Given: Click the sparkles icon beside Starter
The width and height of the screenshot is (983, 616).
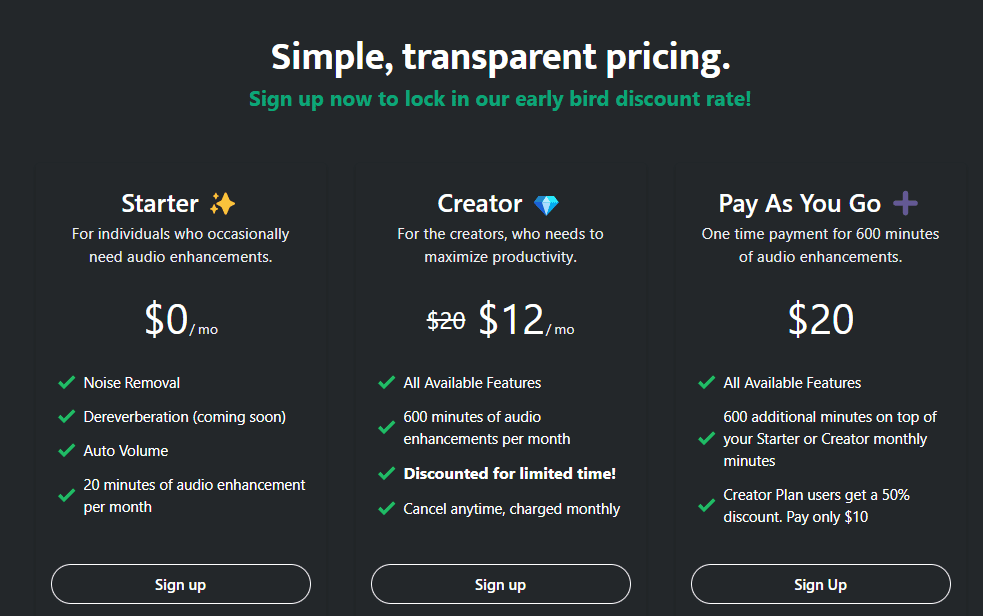Looking at the screenshot, I should [223, 204].
